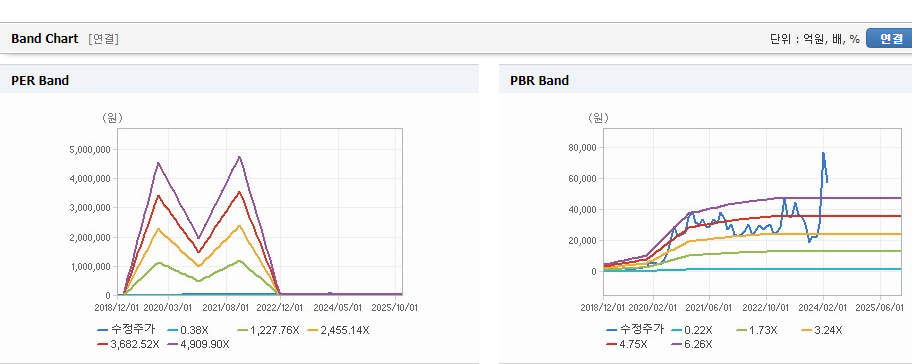Click 1,000,000 on PER chart axis

click(90, 267)
